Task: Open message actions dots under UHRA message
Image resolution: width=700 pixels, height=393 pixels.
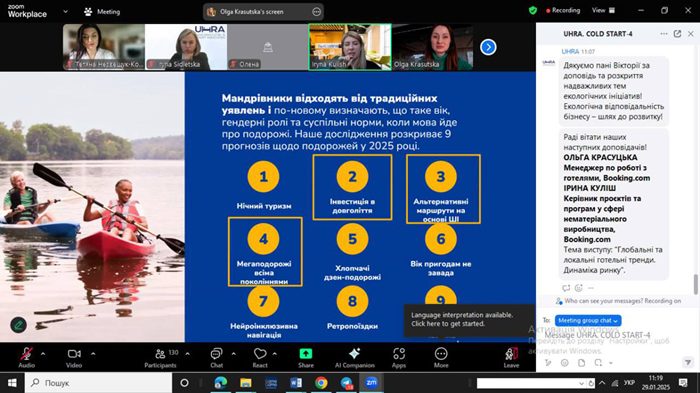Action: pos(591,288)
